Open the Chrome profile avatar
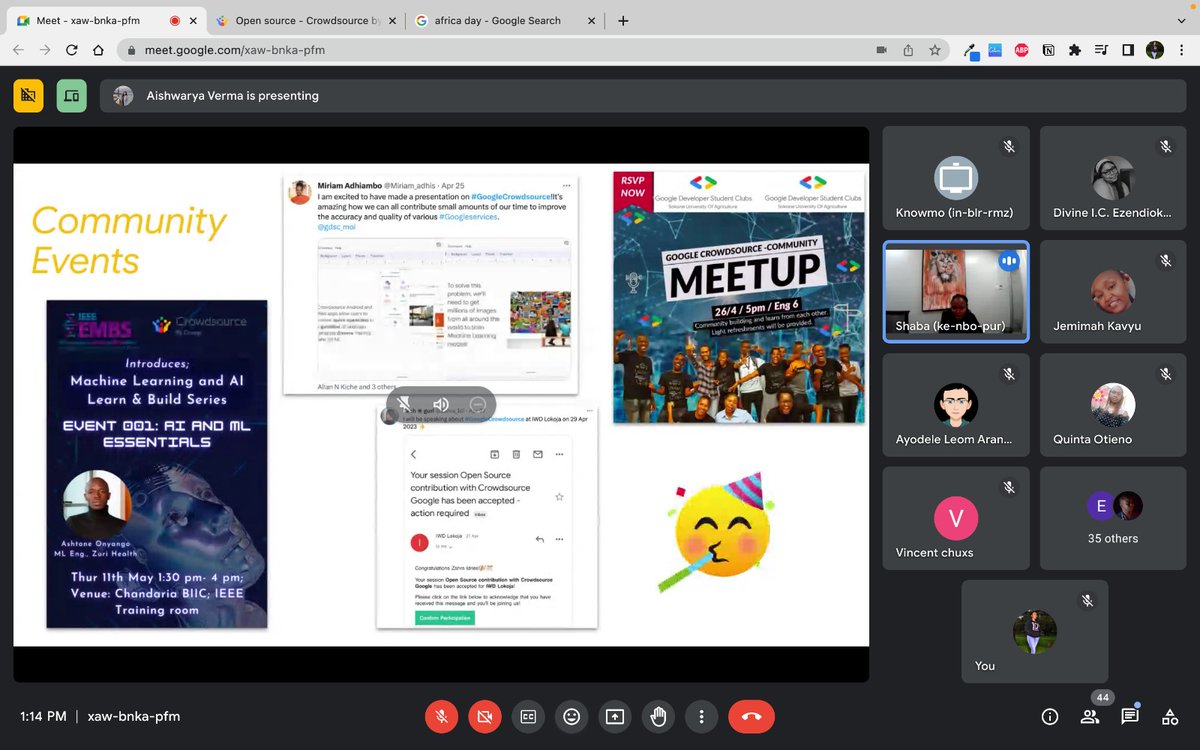 click(x=1155, y=50)
